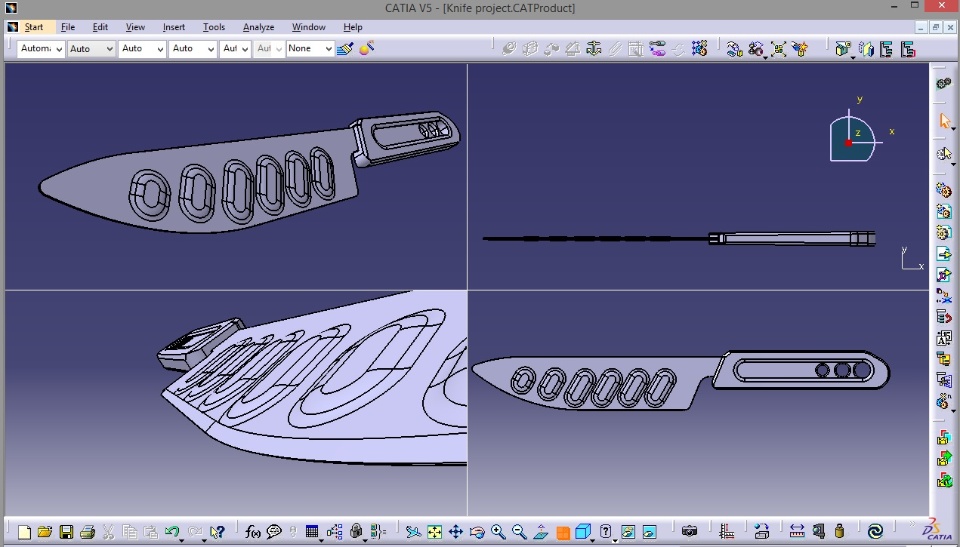960x547 pixels.
Task: Open the Design Table grid icon
Action: [312, 532]
